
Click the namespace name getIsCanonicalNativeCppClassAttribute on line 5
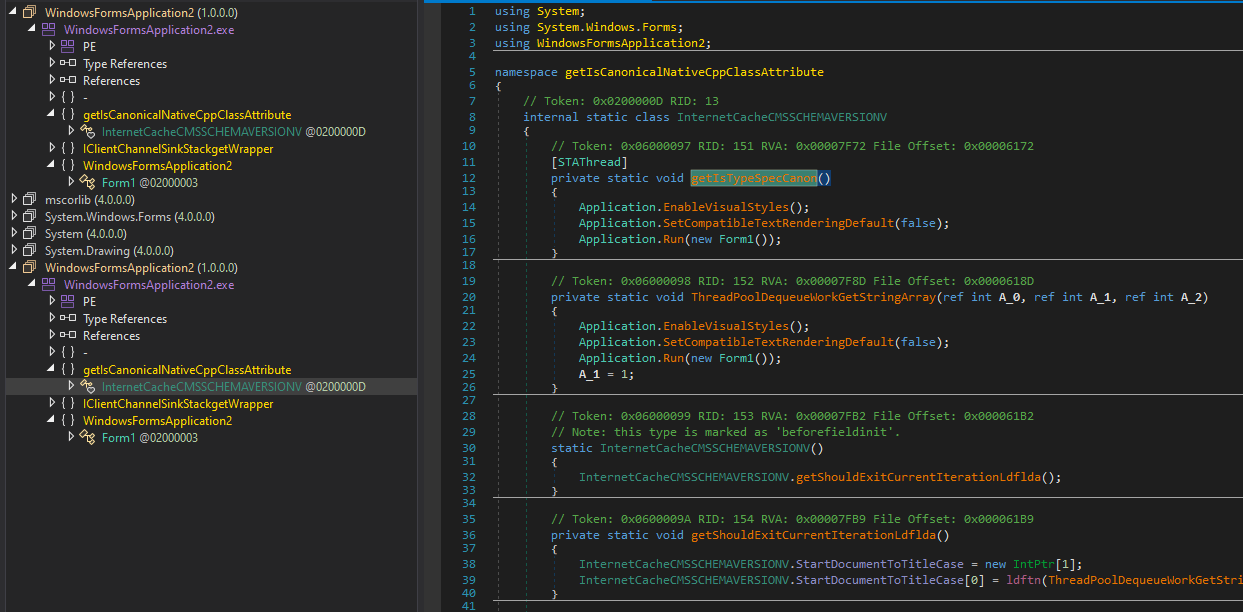click(x=694, y=73)
